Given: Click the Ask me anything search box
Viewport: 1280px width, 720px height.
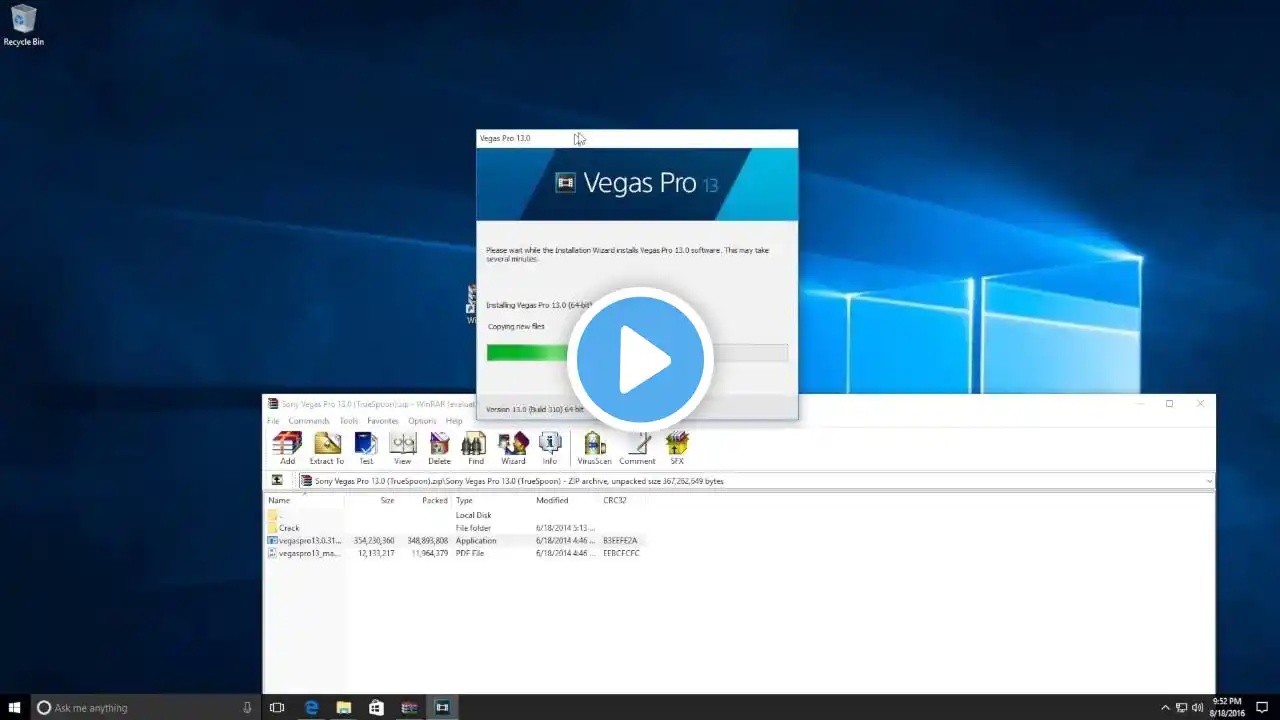Looking at the screenshot, I should point(144,707).
